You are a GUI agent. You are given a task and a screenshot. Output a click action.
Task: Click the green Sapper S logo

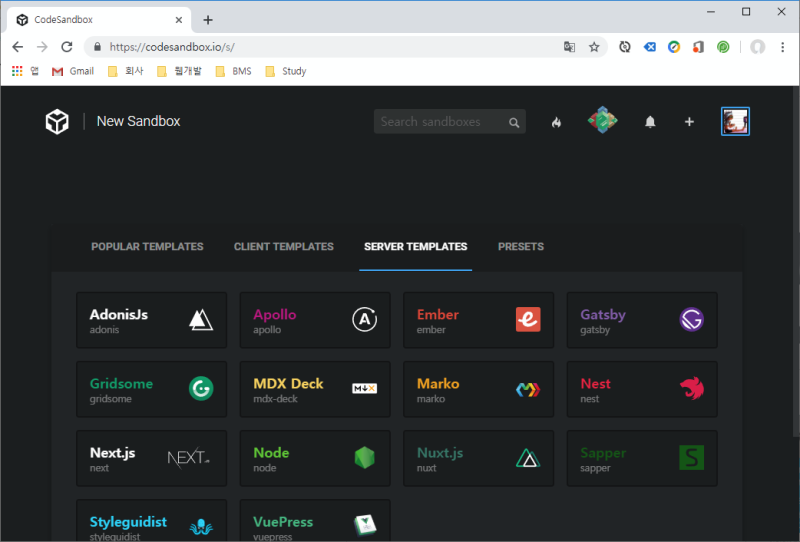click(691, 458)
